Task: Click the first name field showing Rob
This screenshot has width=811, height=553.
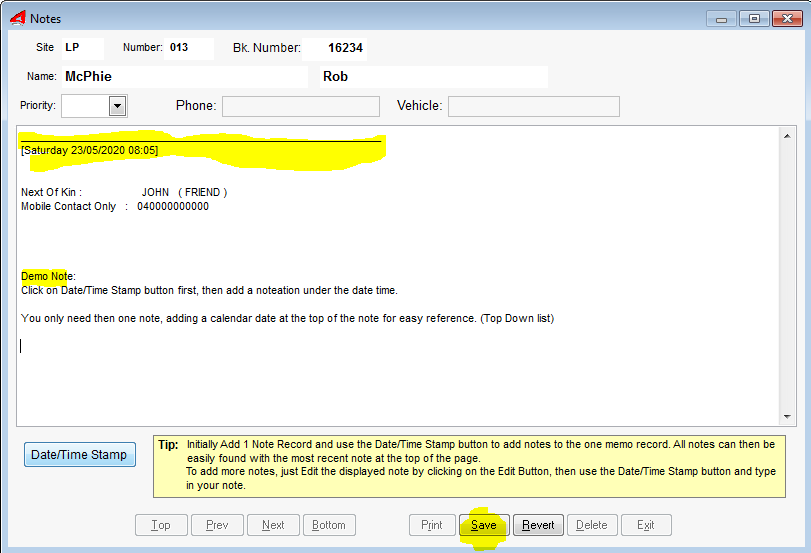Action: pos(433,77)
